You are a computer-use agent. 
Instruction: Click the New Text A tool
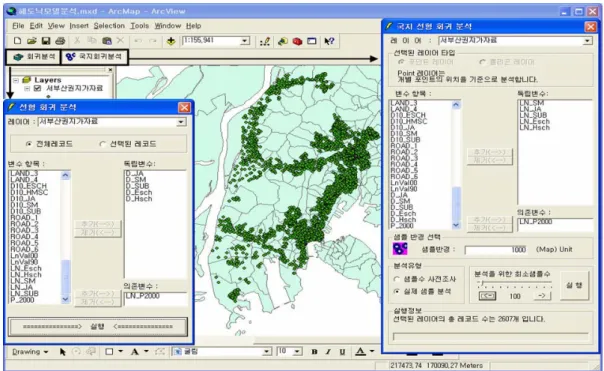[134, 352]
